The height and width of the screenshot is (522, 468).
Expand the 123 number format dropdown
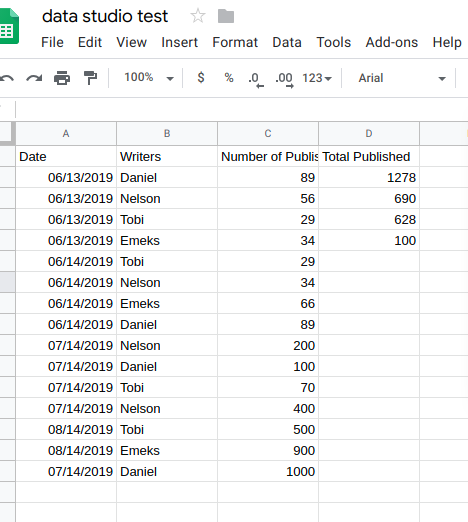[317, 78]
